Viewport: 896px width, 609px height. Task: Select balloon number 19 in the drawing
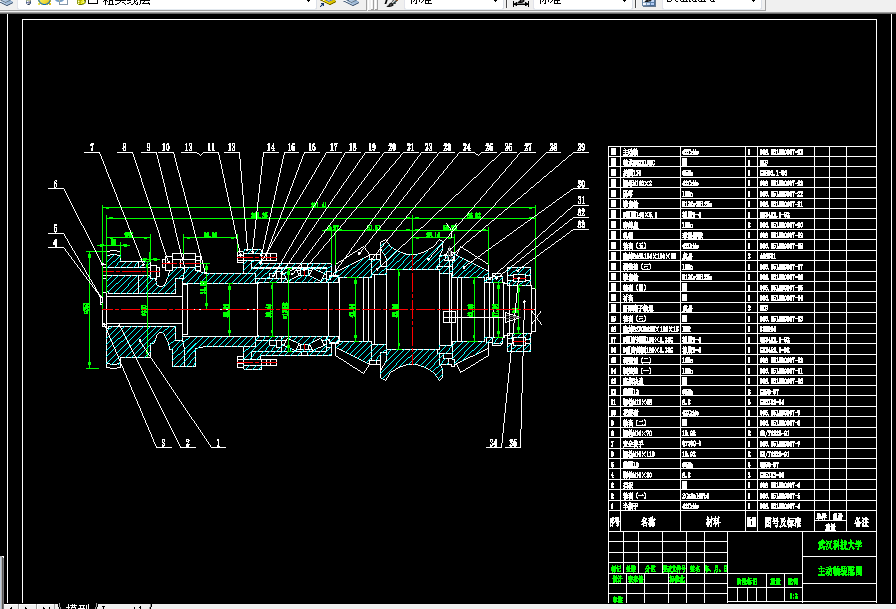tap(372, 147)
